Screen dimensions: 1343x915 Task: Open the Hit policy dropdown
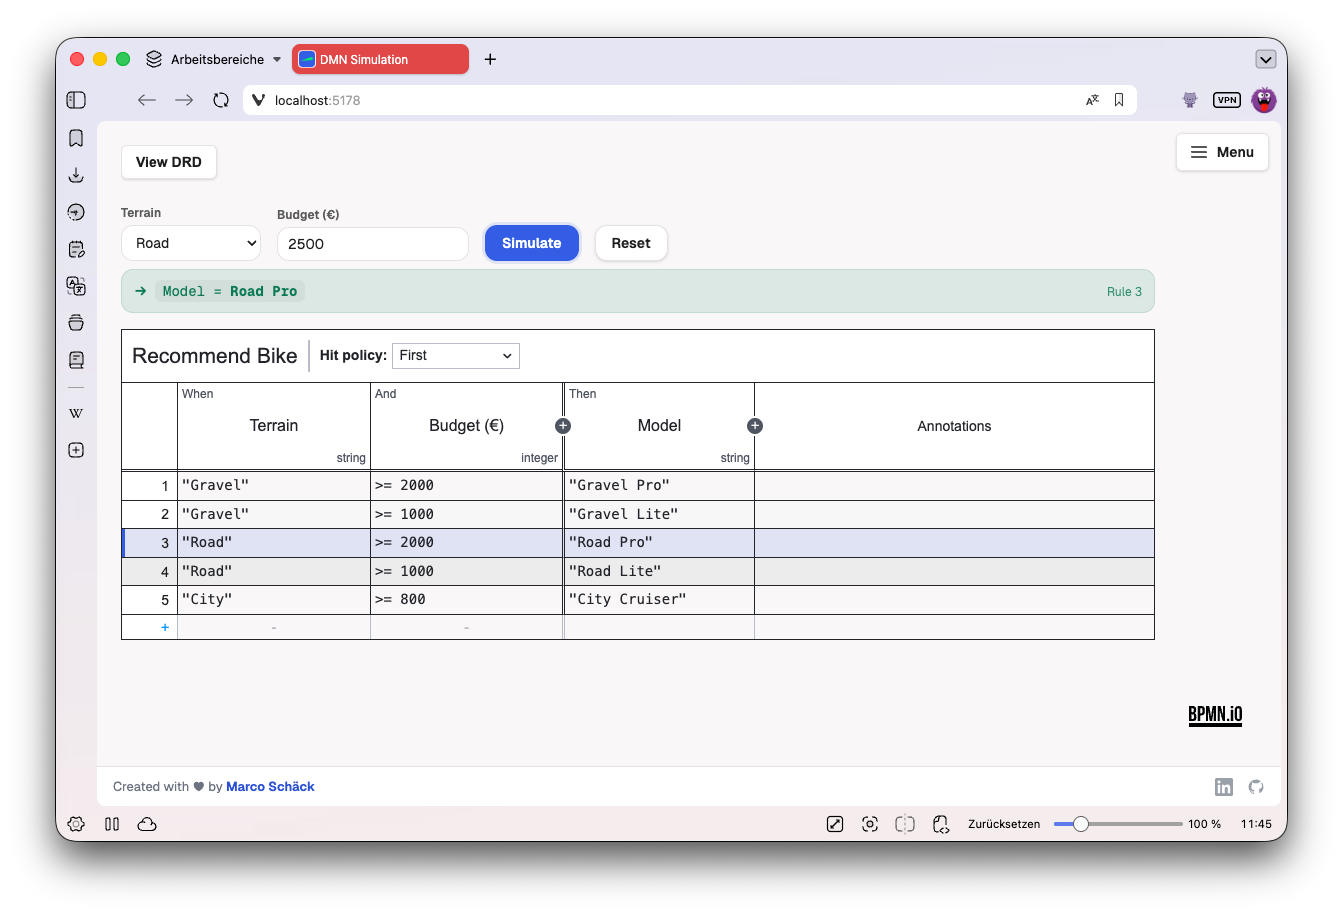[456, 356]
